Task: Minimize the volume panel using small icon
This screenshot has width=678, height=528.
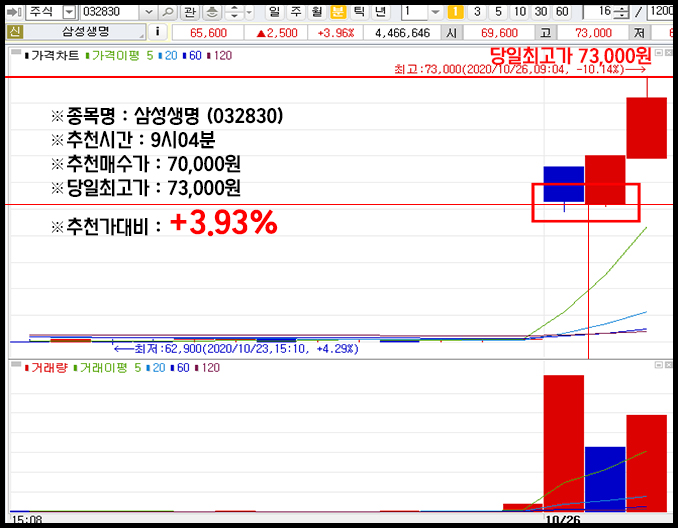Action: point(659,365)
